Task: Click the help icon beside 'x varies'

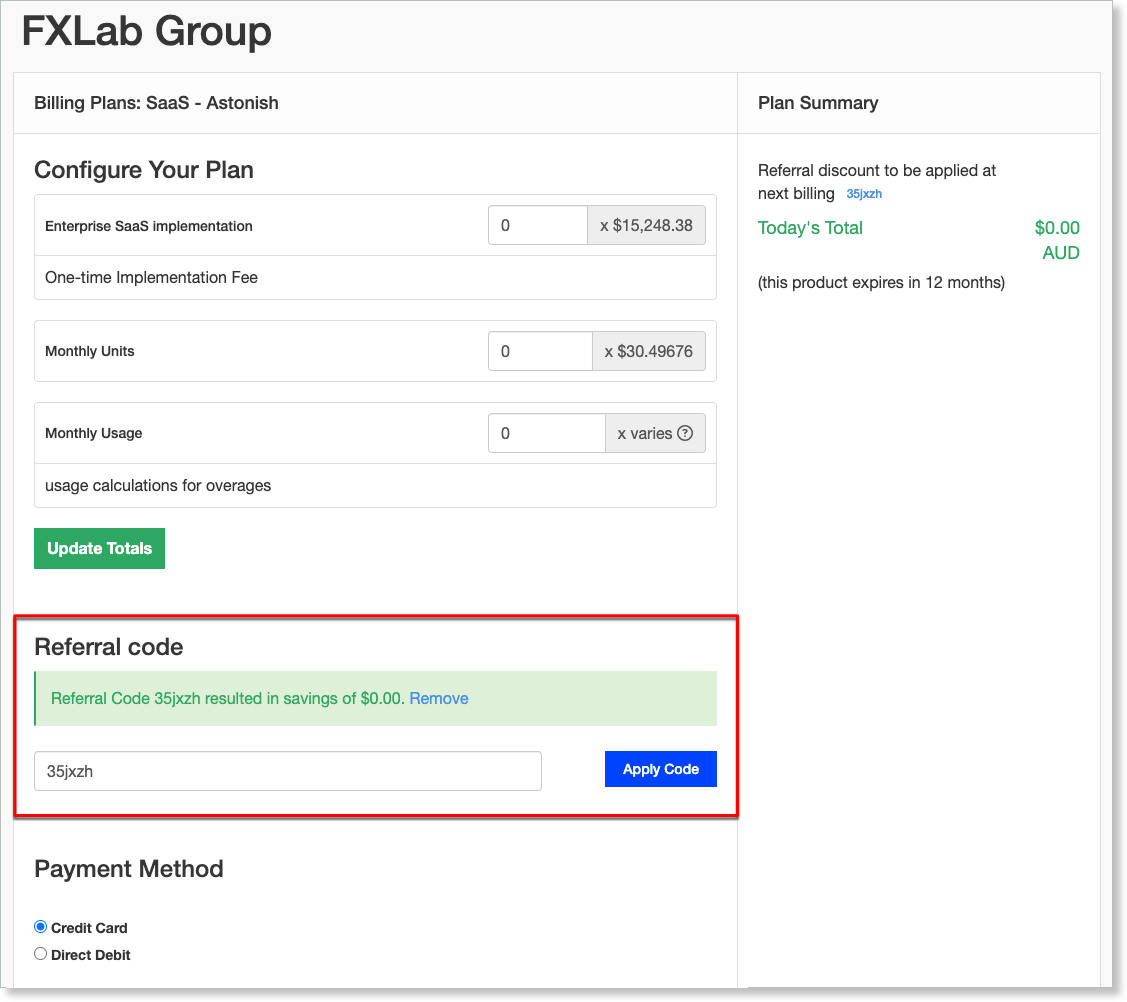Action: click(685, 433)
